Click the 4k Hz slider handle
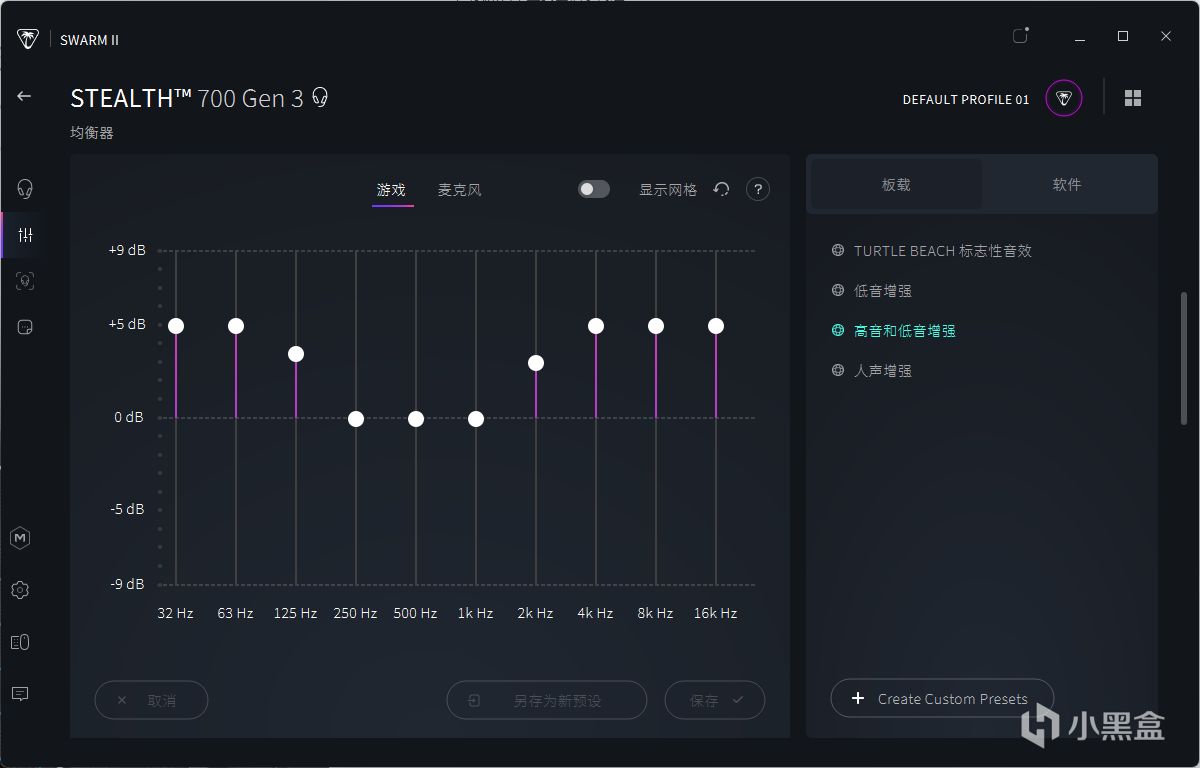Viewport: 1200px width, 768px height. point(596,326)
